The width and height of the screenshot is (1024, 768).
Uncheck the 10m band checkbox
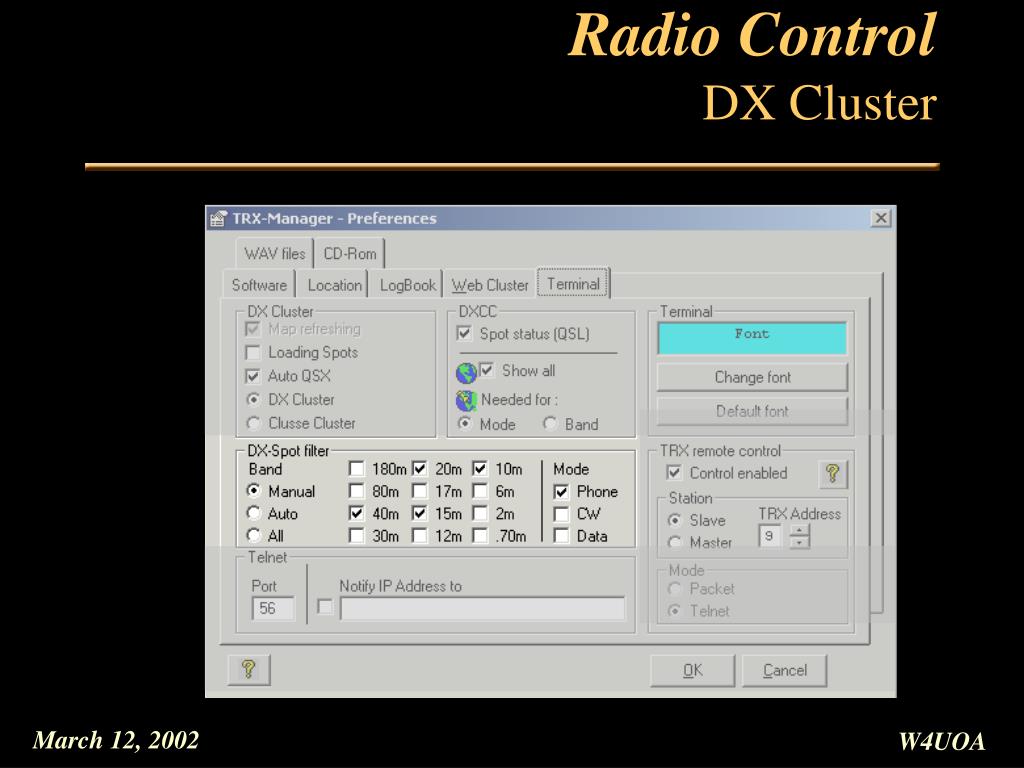[480, 469]
